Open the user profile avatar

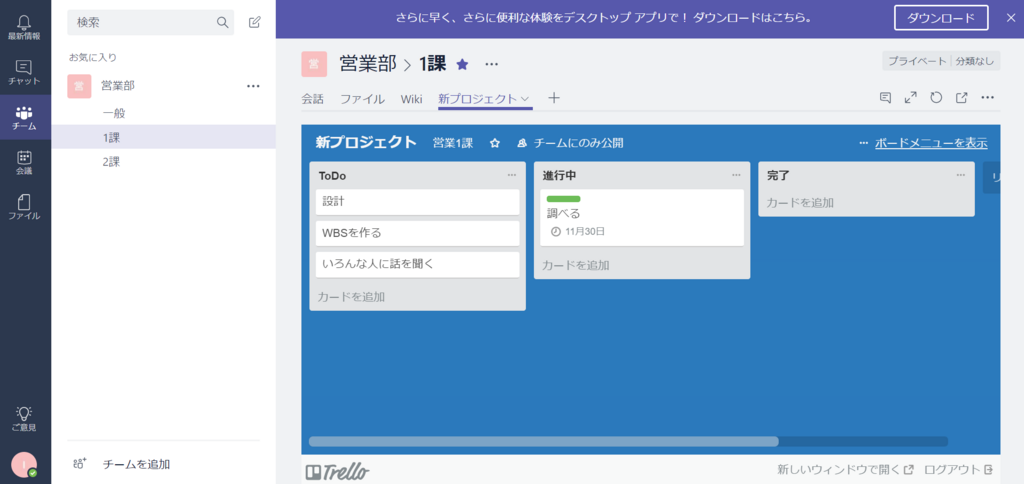[24, 464]
